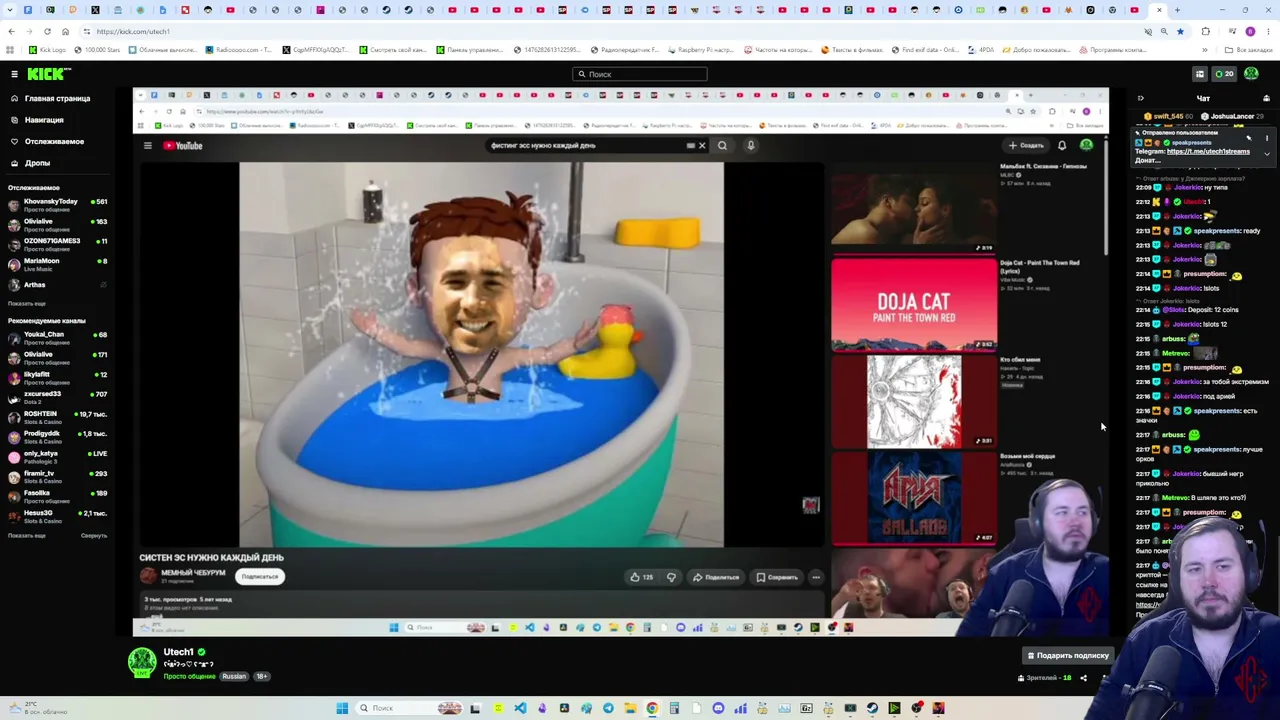Viewport: 1280px width, 720px height.
Task: Open the three-dot menu under the YouTube video
Action: tap(816, 577)
